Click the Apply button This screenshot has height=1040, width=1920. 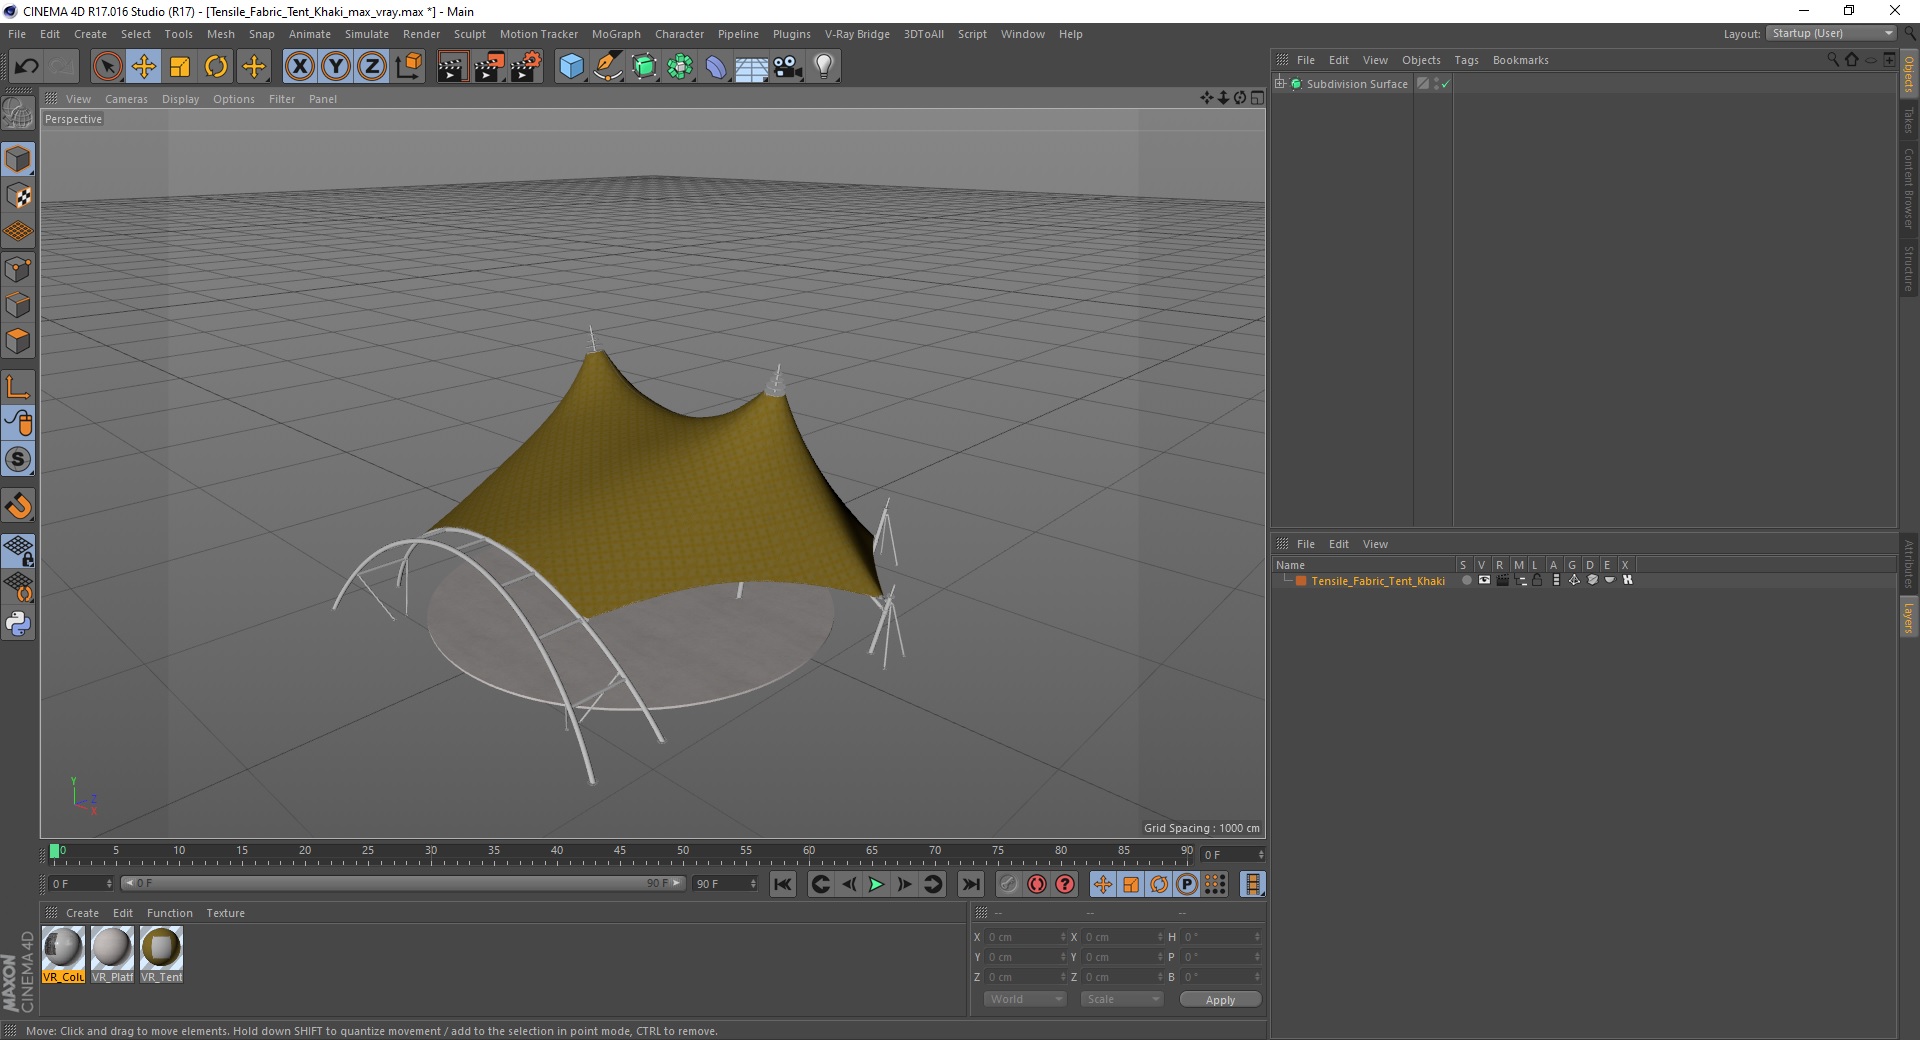tap(1220, 1000)
